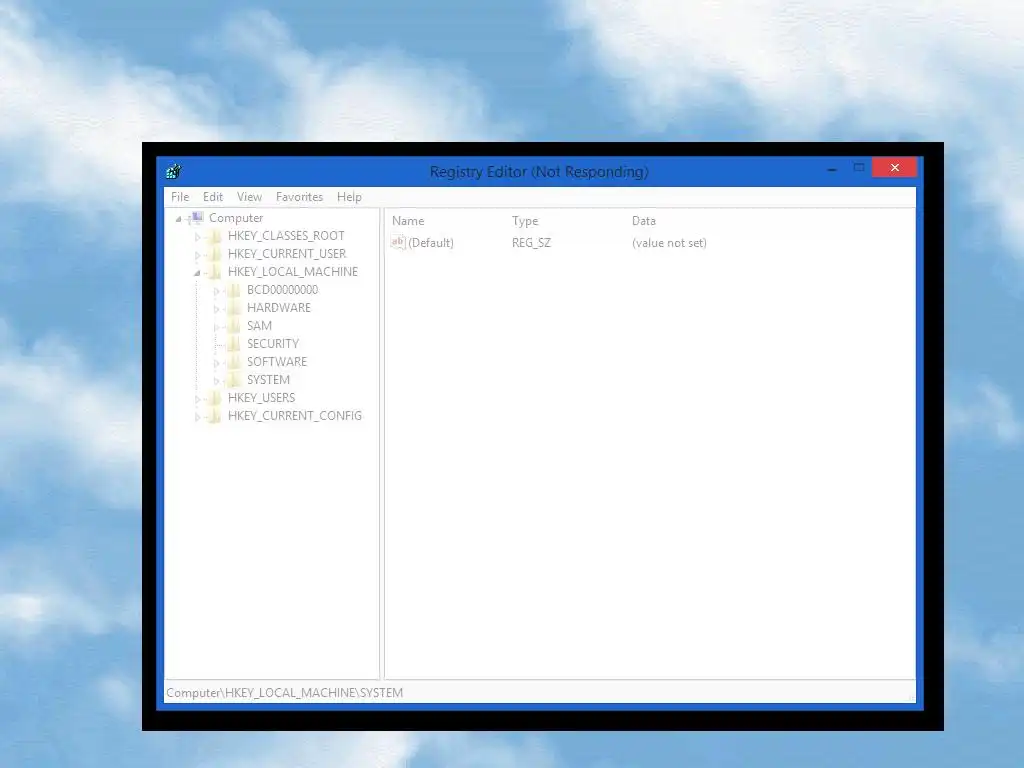Select the HKEY_CLASSES_ROOT folder icon

214,236
